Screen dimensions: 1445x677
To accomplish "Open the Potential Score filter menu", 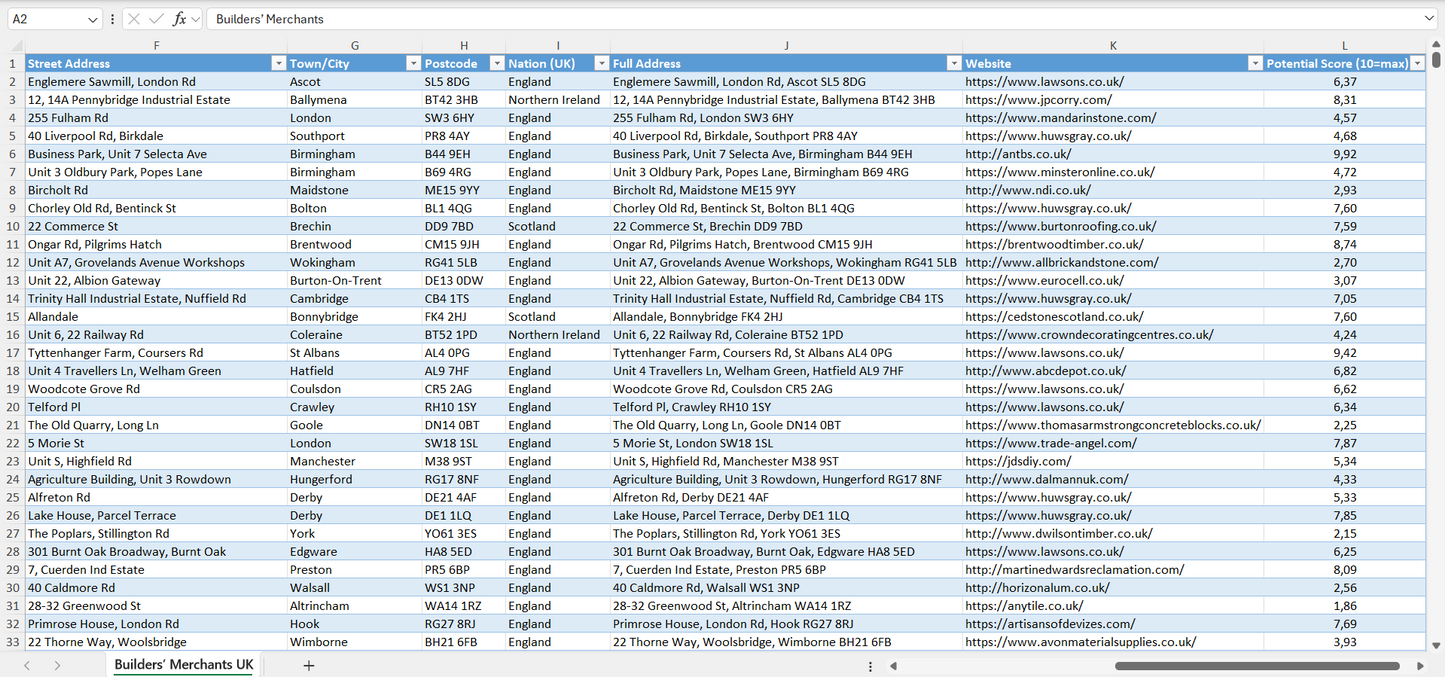I will [x=1419, y=63].
